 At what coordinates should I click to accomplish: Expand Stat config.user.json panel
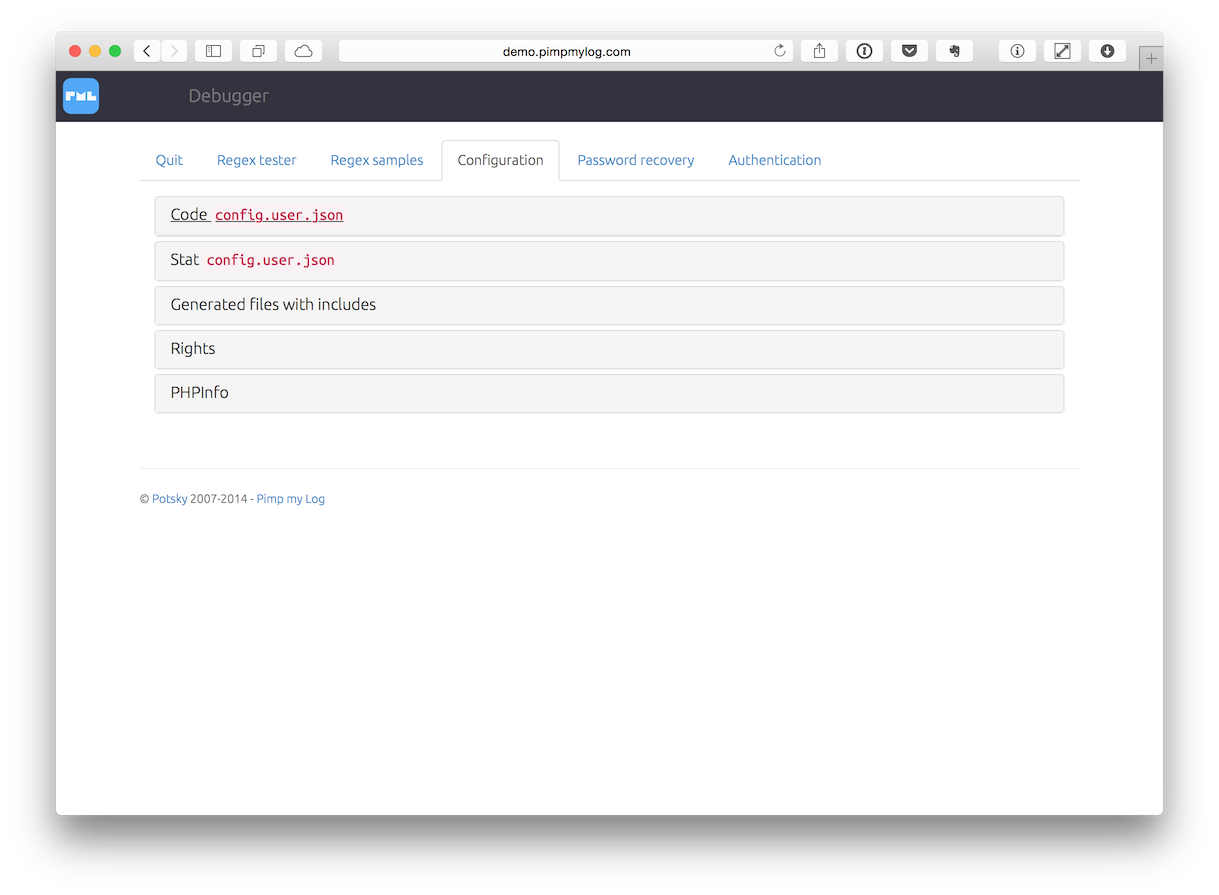(x=609, y=260)
